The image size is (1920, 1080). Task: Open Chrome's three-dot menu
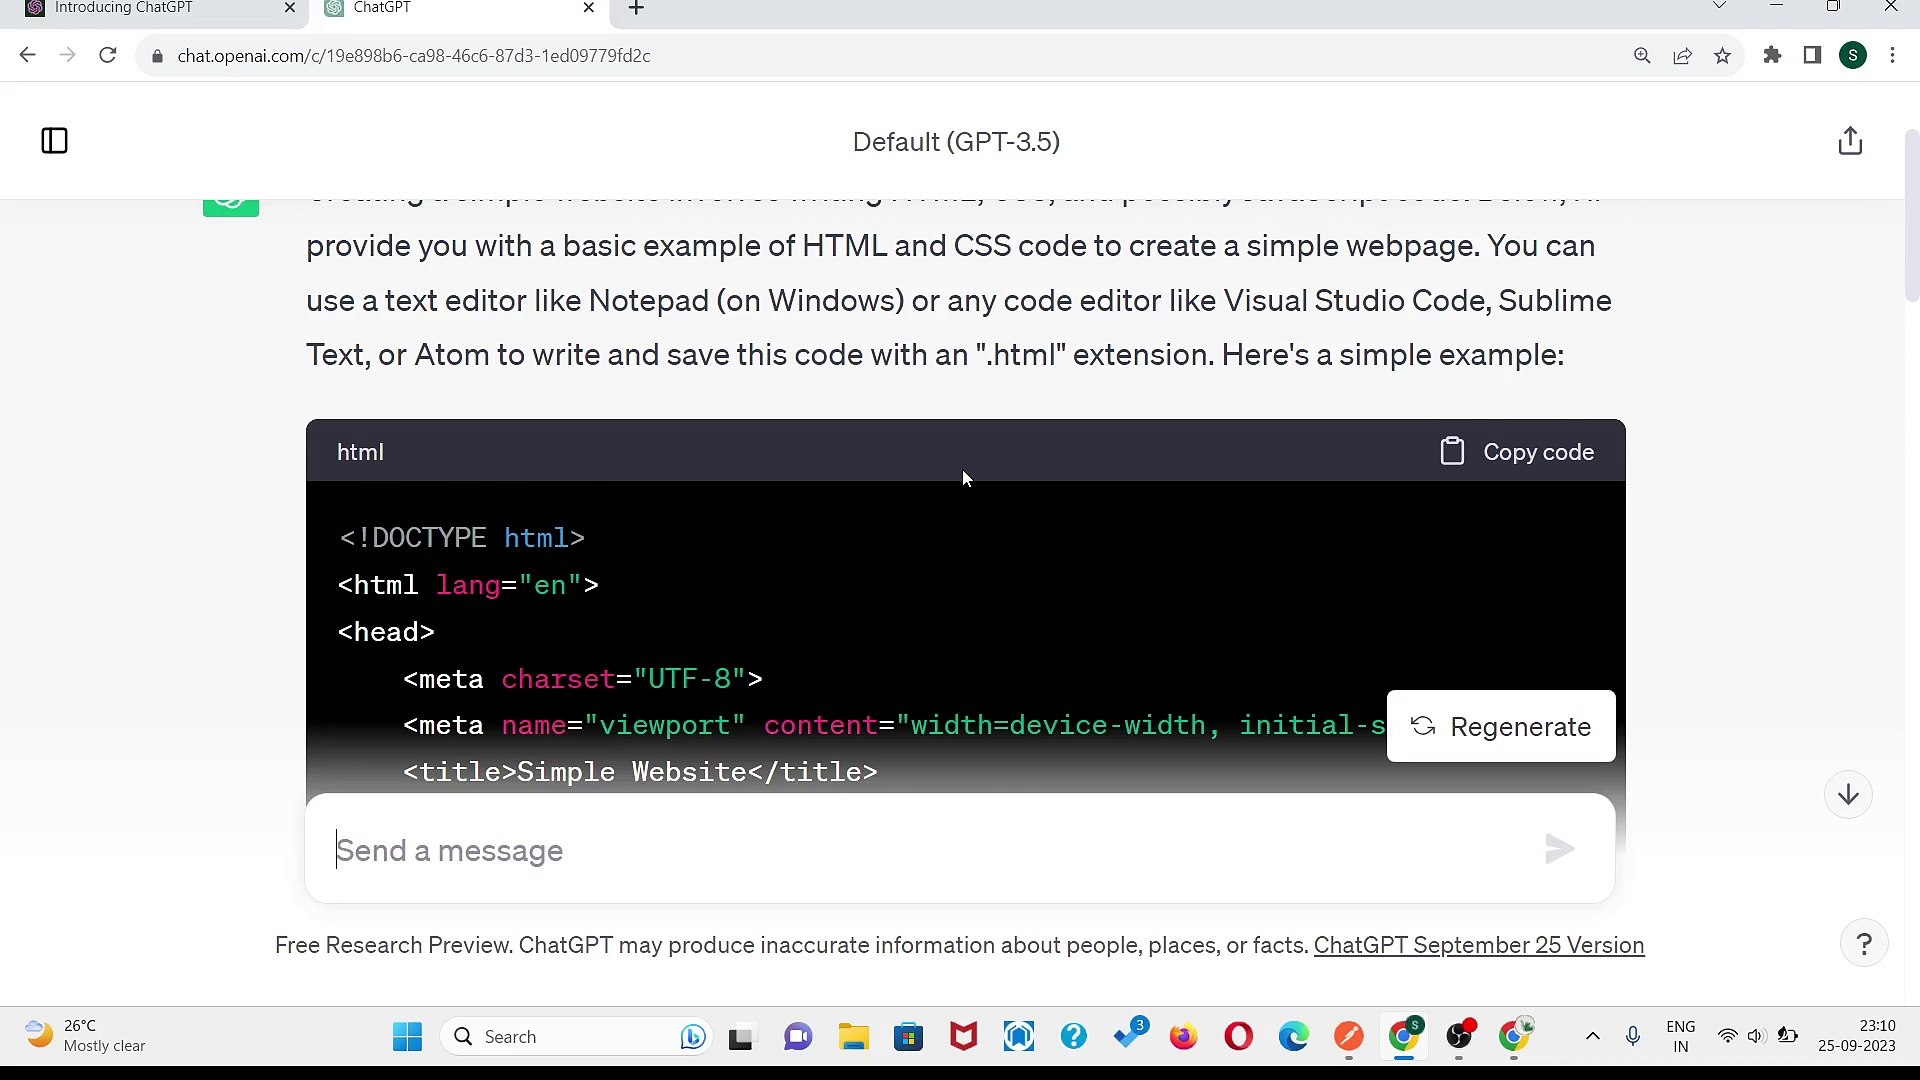point(1893,55)
